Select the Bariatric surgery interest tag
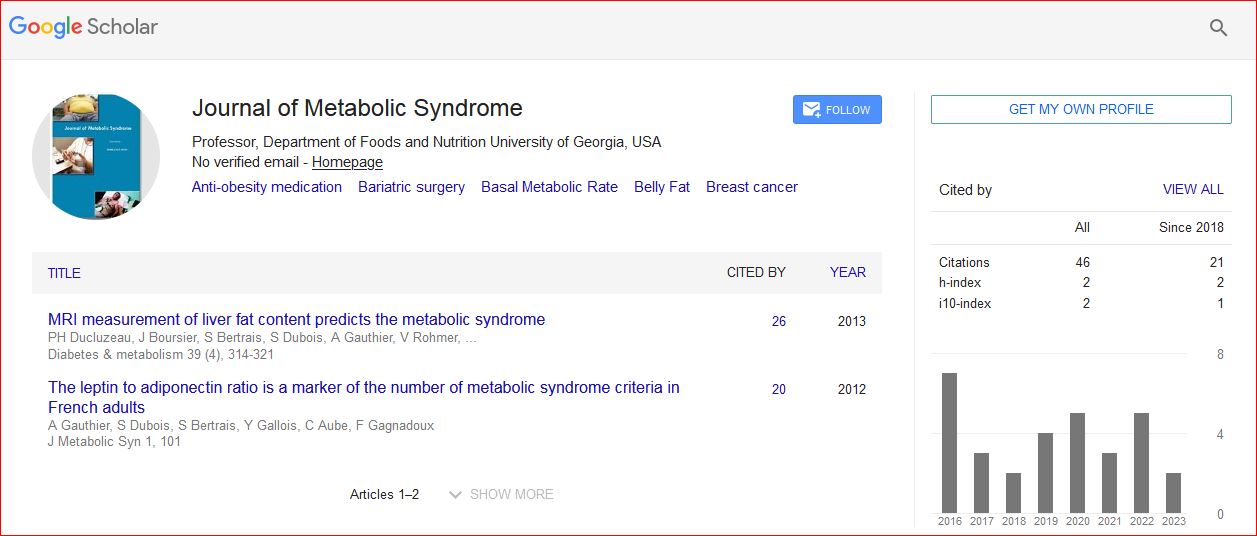The width and height of the screenshot is (1257, 536). click(x=411, y=187)
